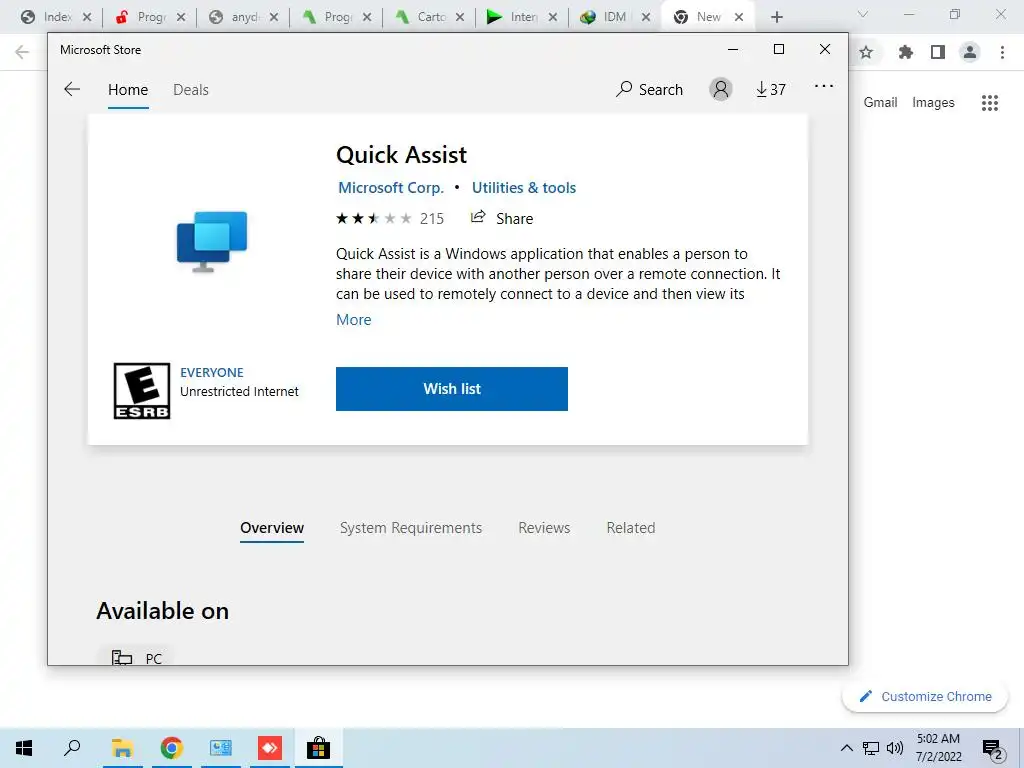
Task: Open a new Chrome tab with plus button
Action: (x=776, y=17)
